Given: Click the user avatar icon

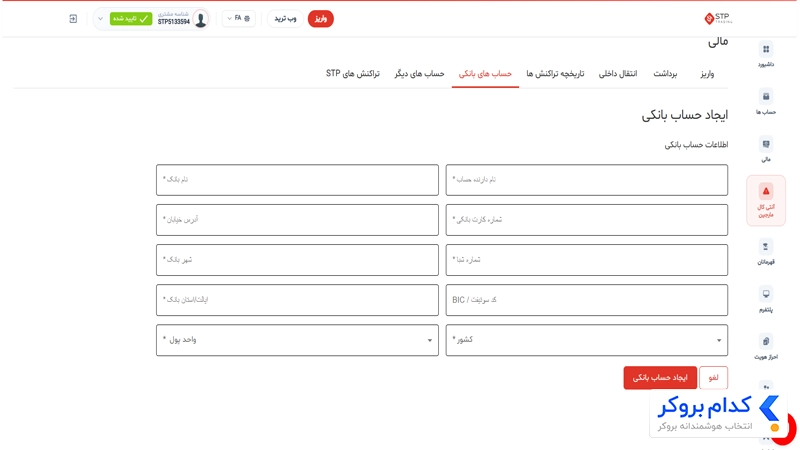Looking at the screenshot, I should (x=201, y=19).
